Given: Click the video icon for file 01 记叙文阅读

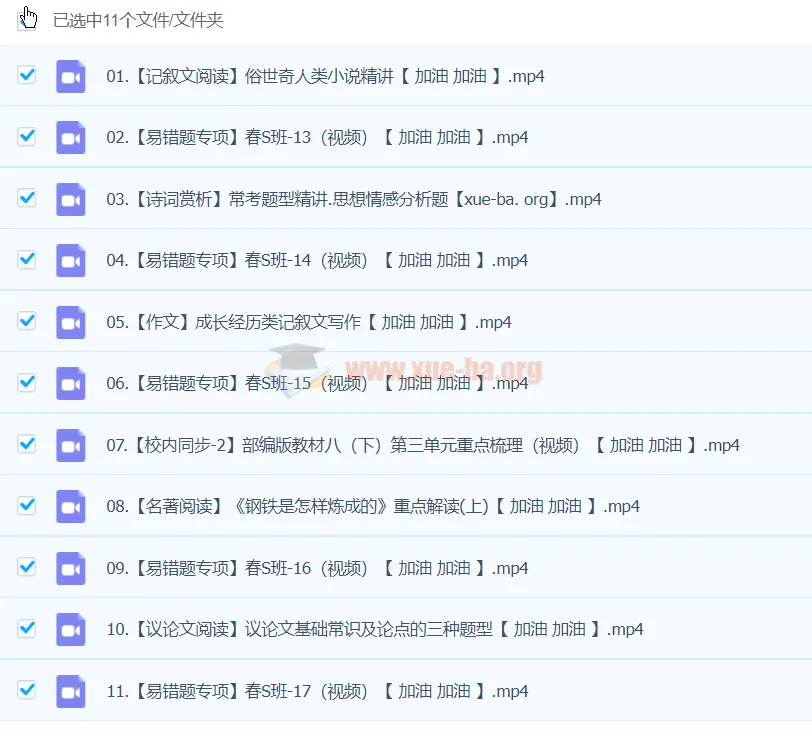Looking at the screenshot, I should point(70,76).
